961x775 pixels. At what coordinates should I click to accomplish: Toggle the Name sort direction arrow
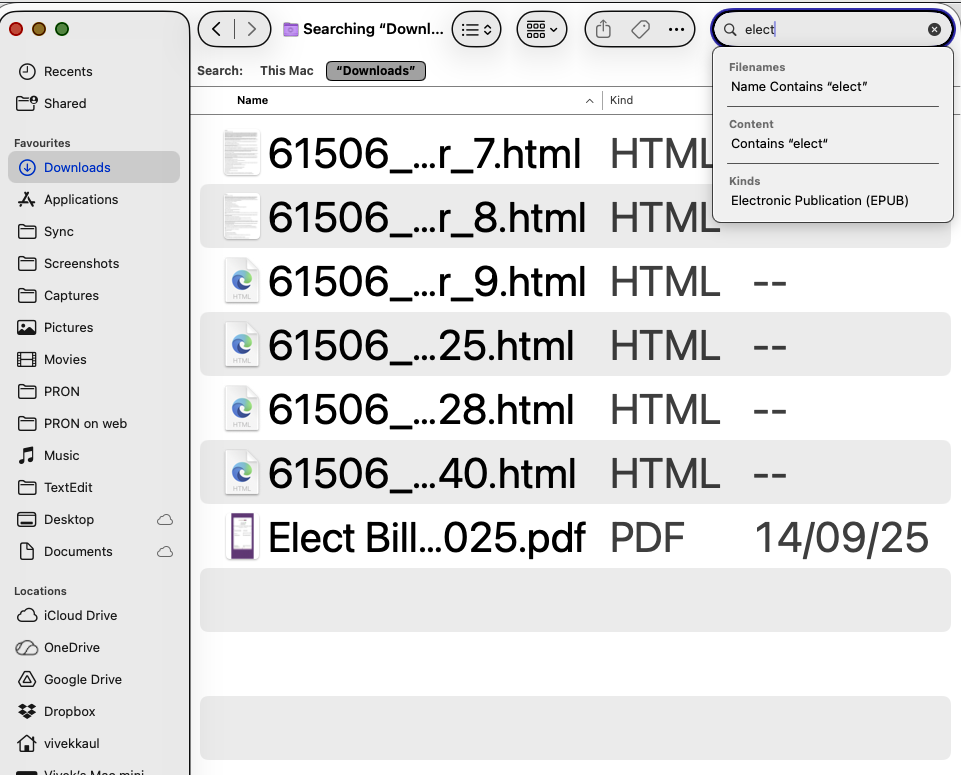(x=590, y=100)
